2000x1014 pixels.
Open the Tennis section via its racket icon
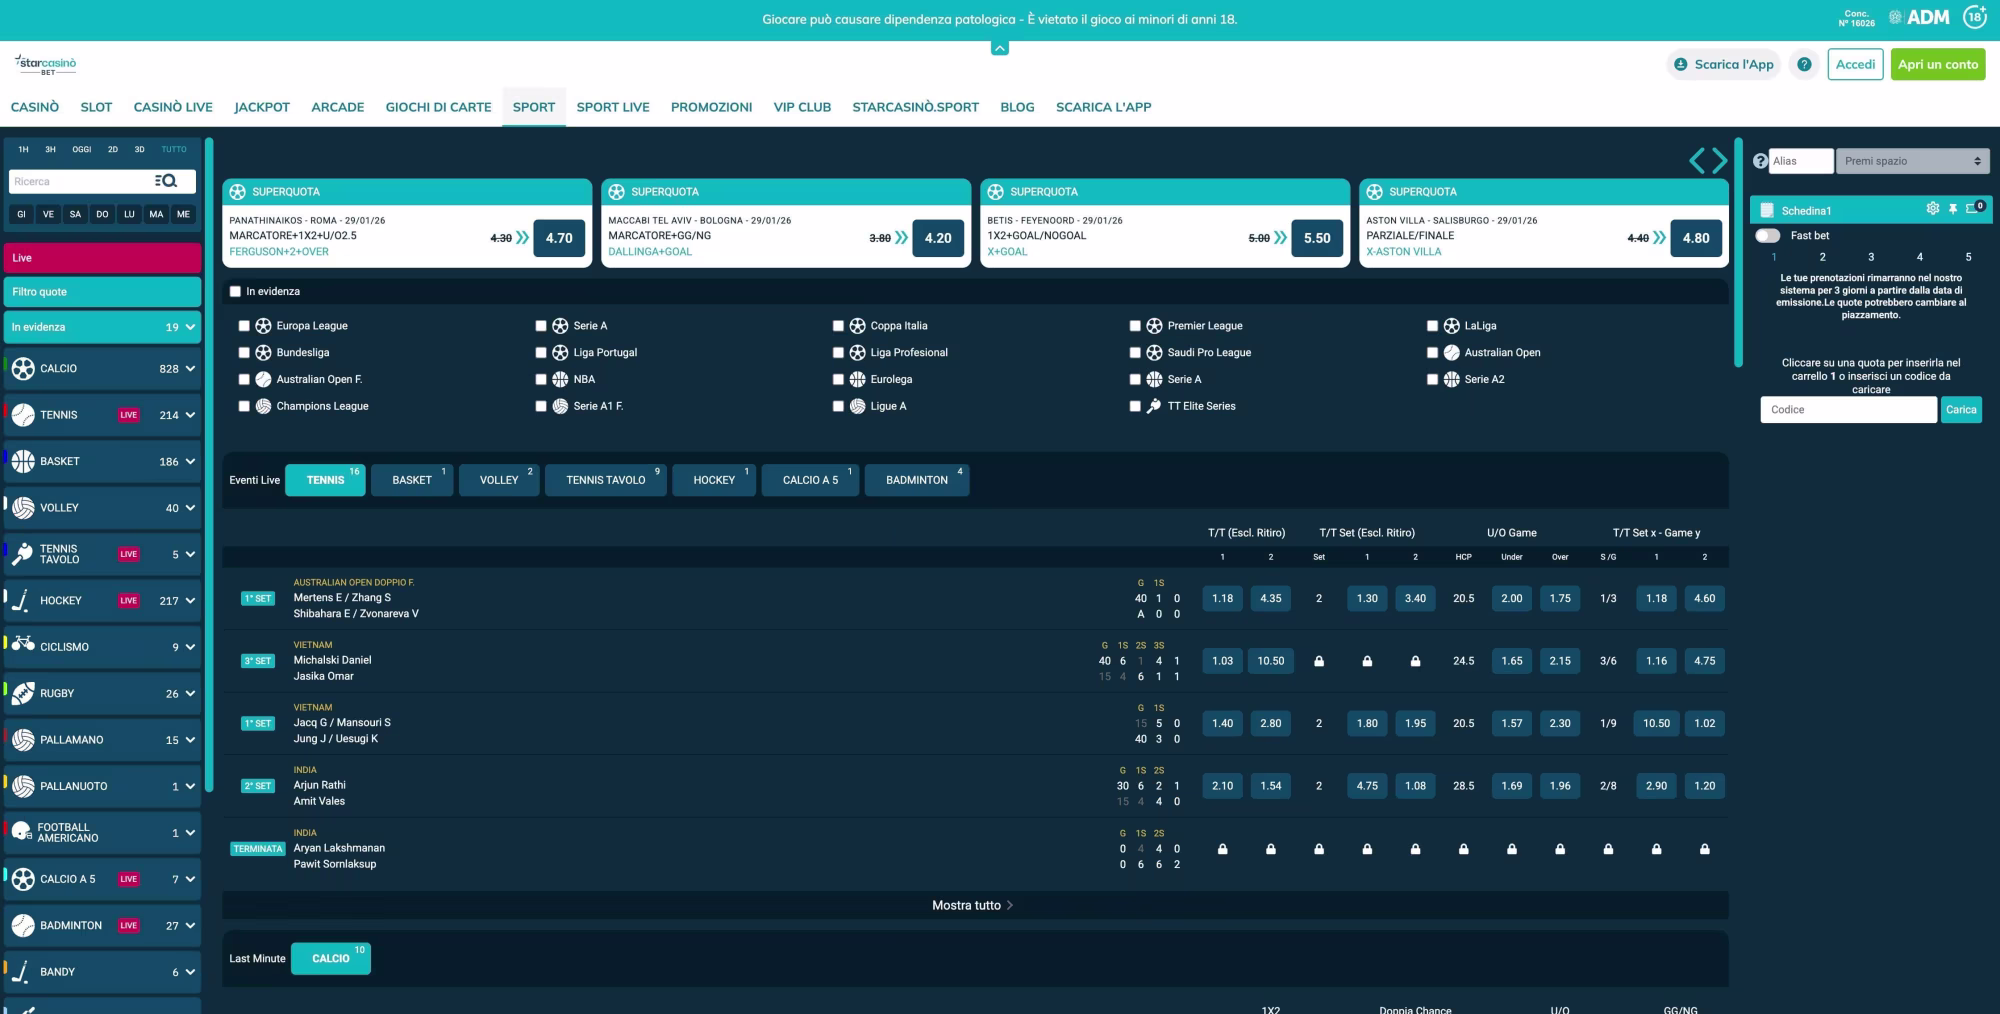pos(22,415)
